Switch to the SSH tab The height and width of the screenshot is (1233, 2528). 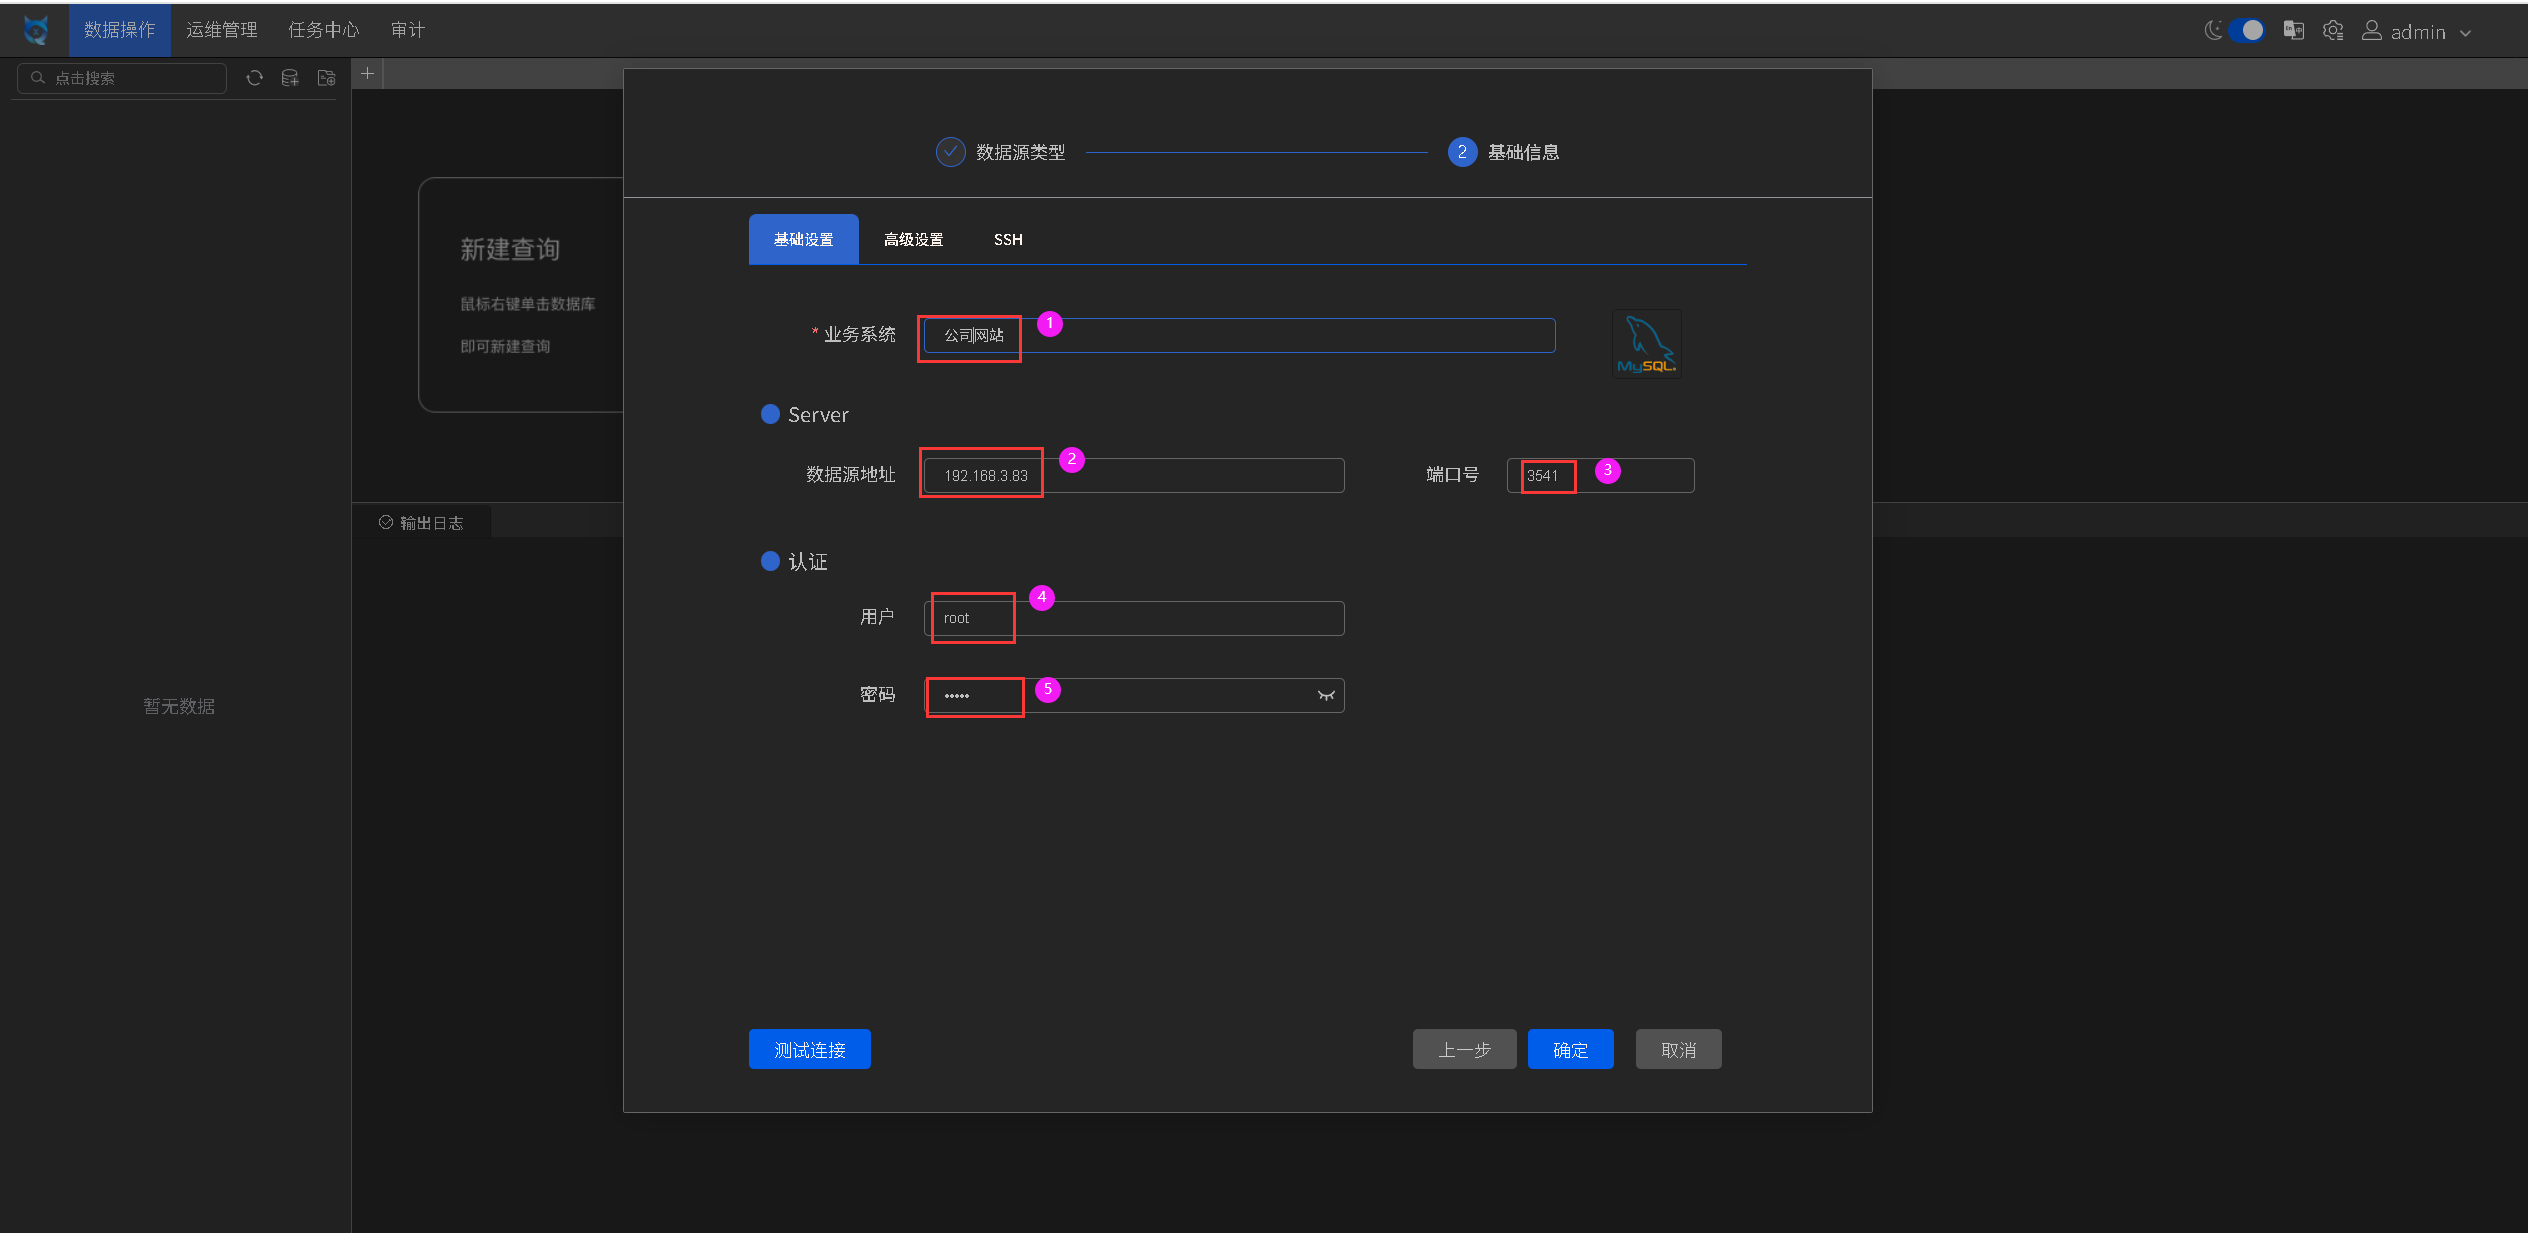(1008, 240)
